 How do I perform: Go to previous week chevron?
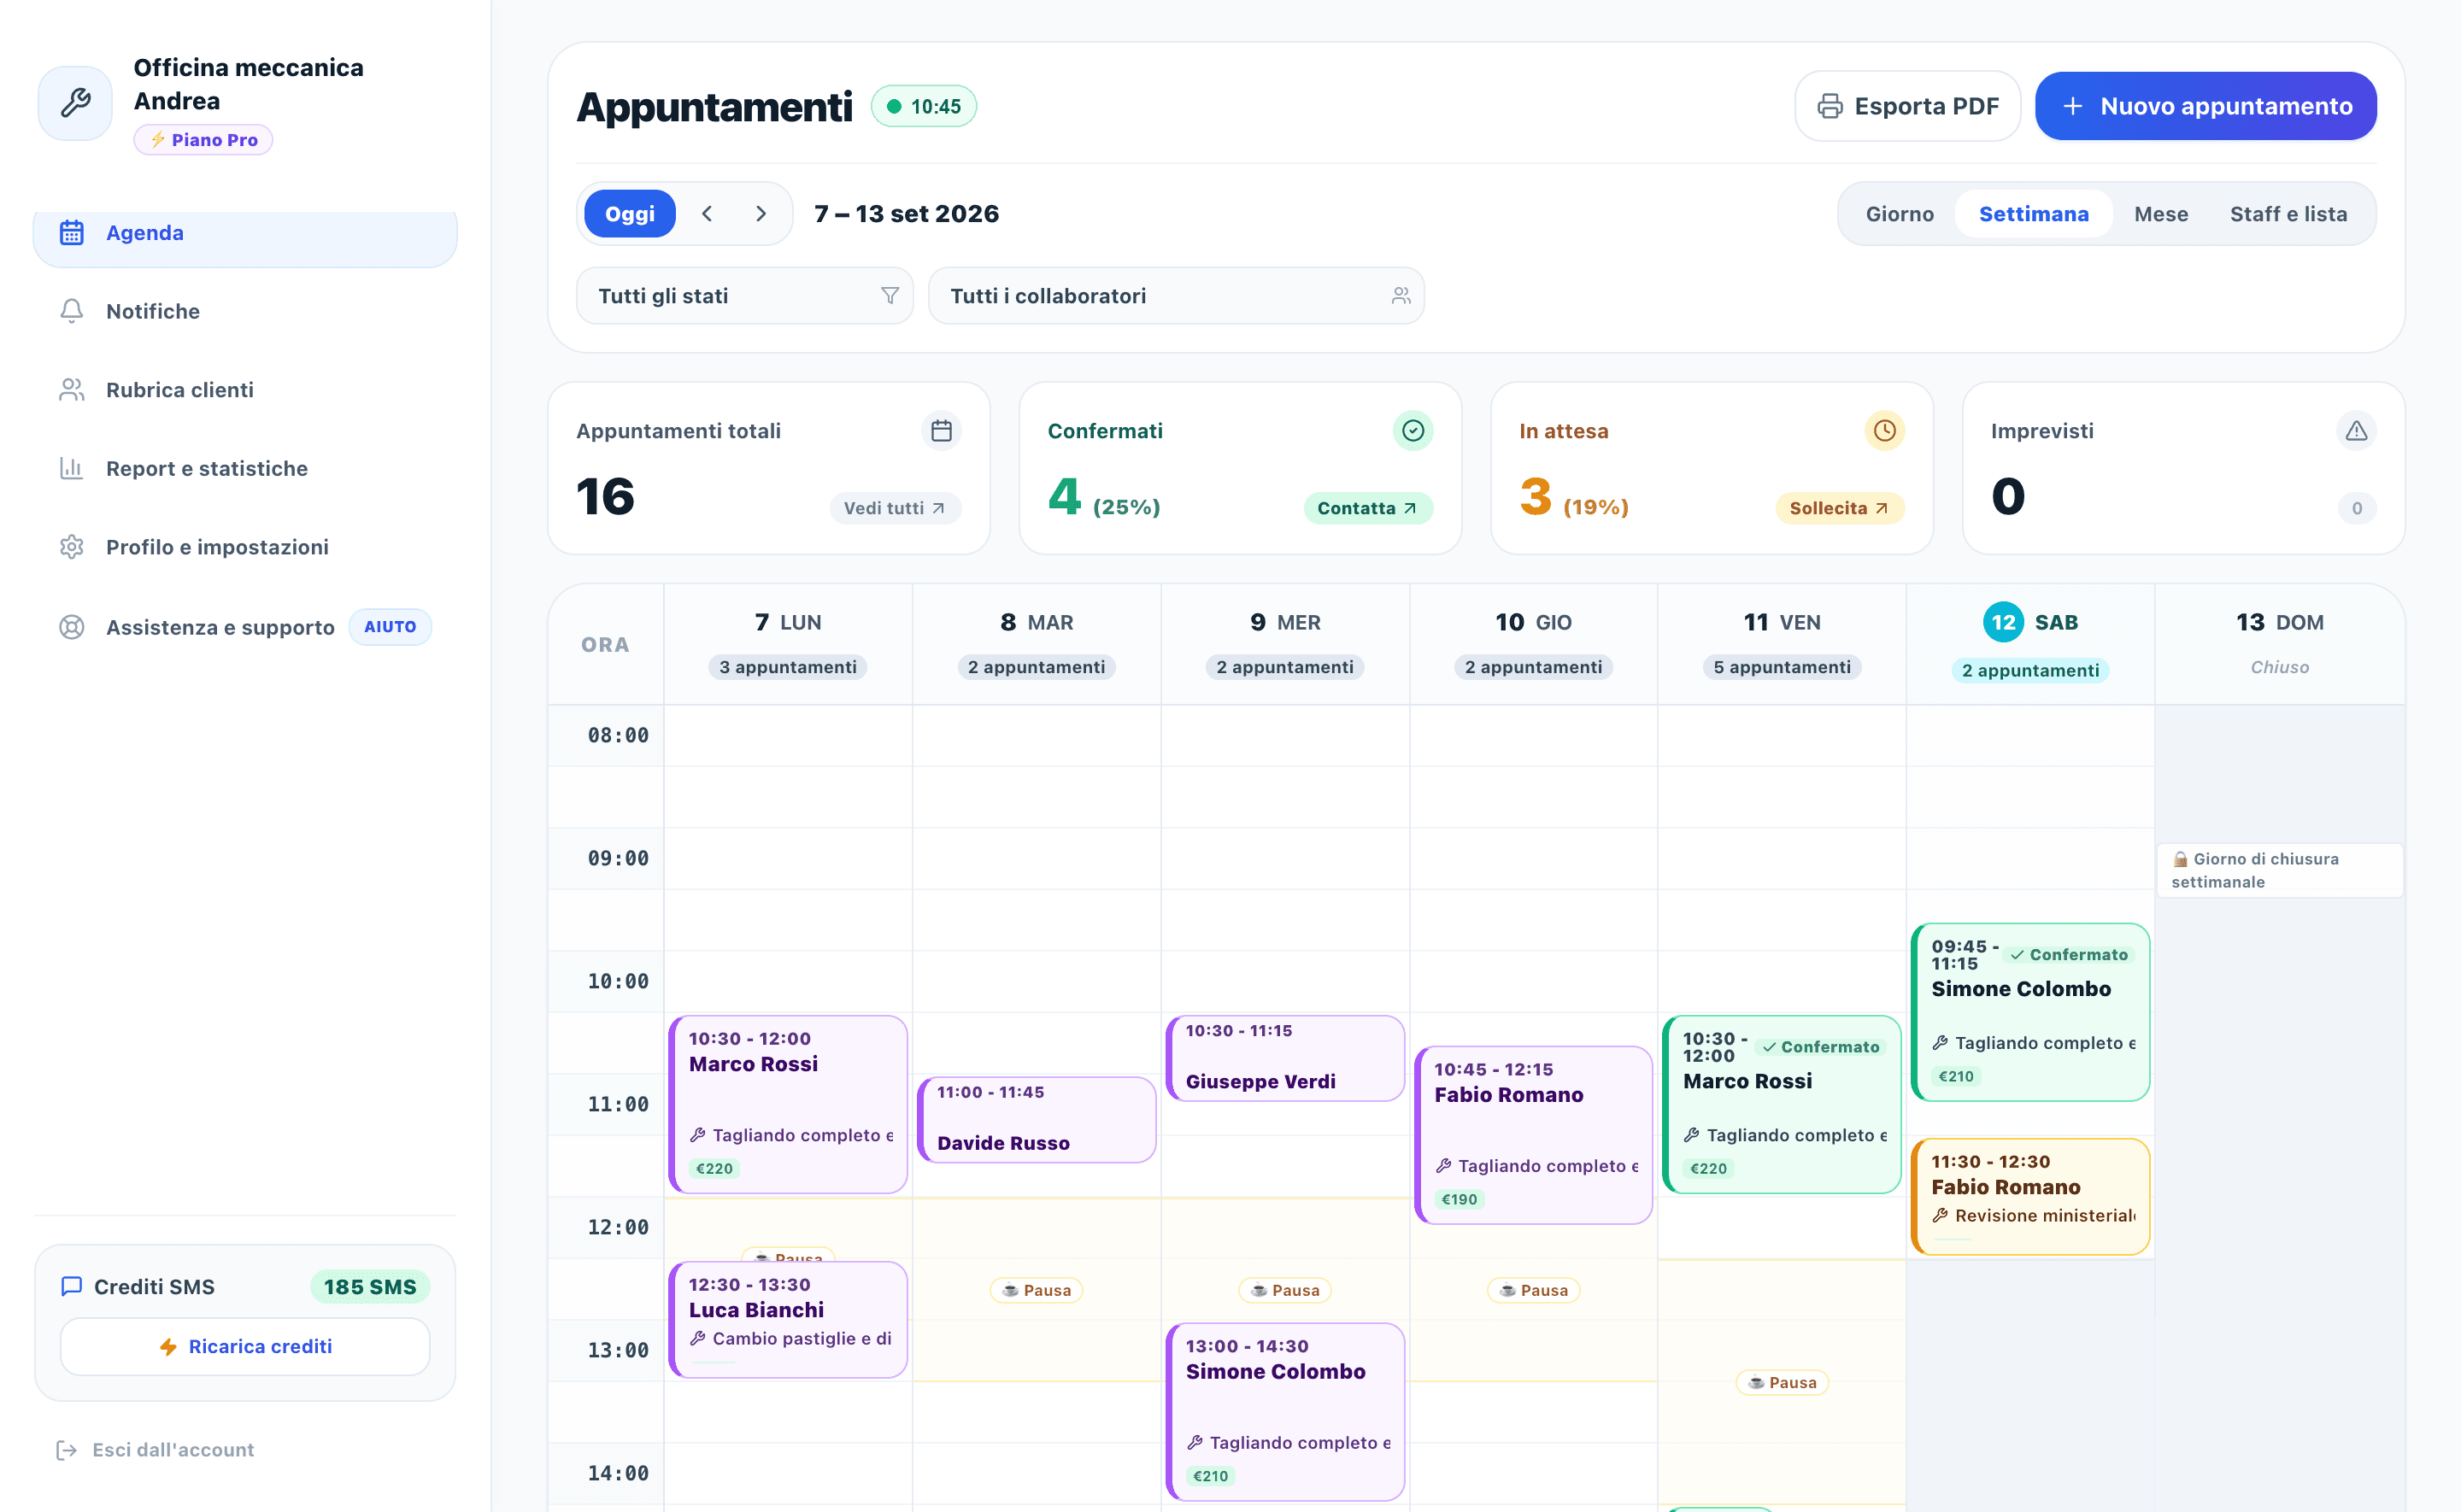pos(707,214)
